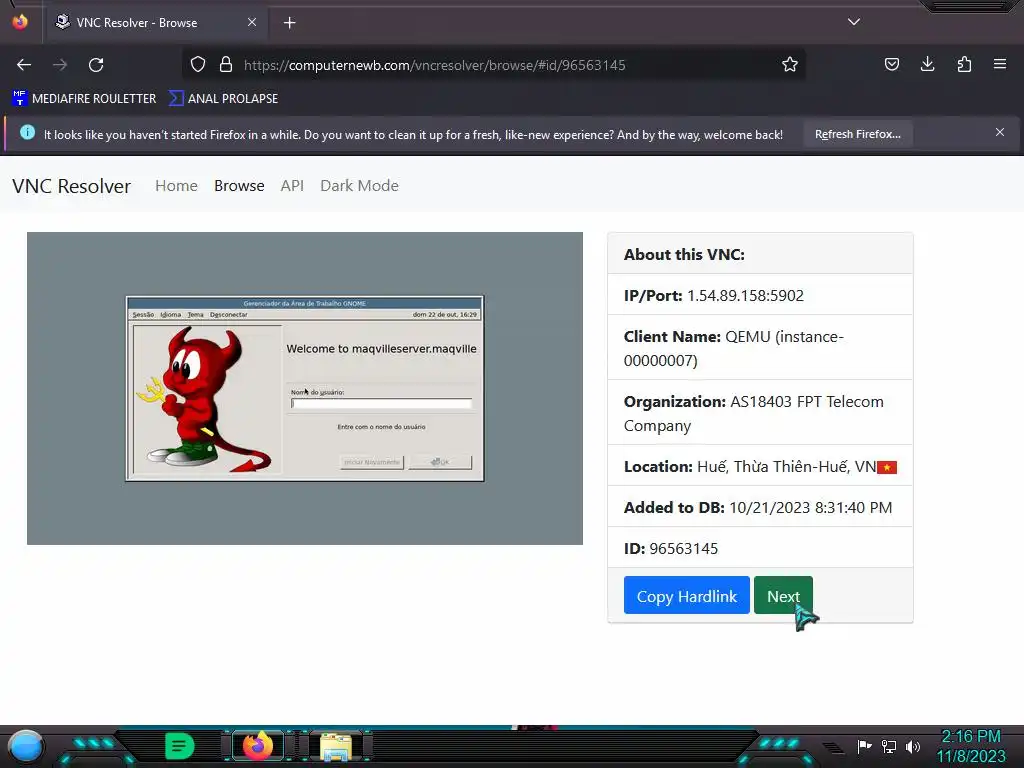Click the ID 96563145 text
The image size is (1024, 768).
(671, 549)
